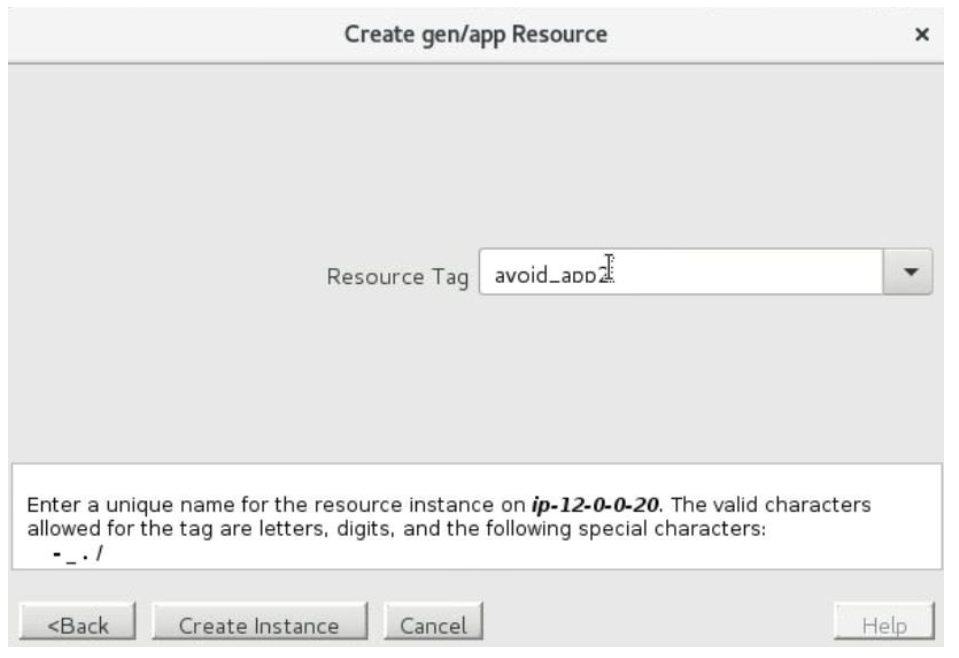Viewport: 959px width, 658px height.
Task: Click the ip-12-0-0-20 hostname in the description
Action: pos(594,505)
